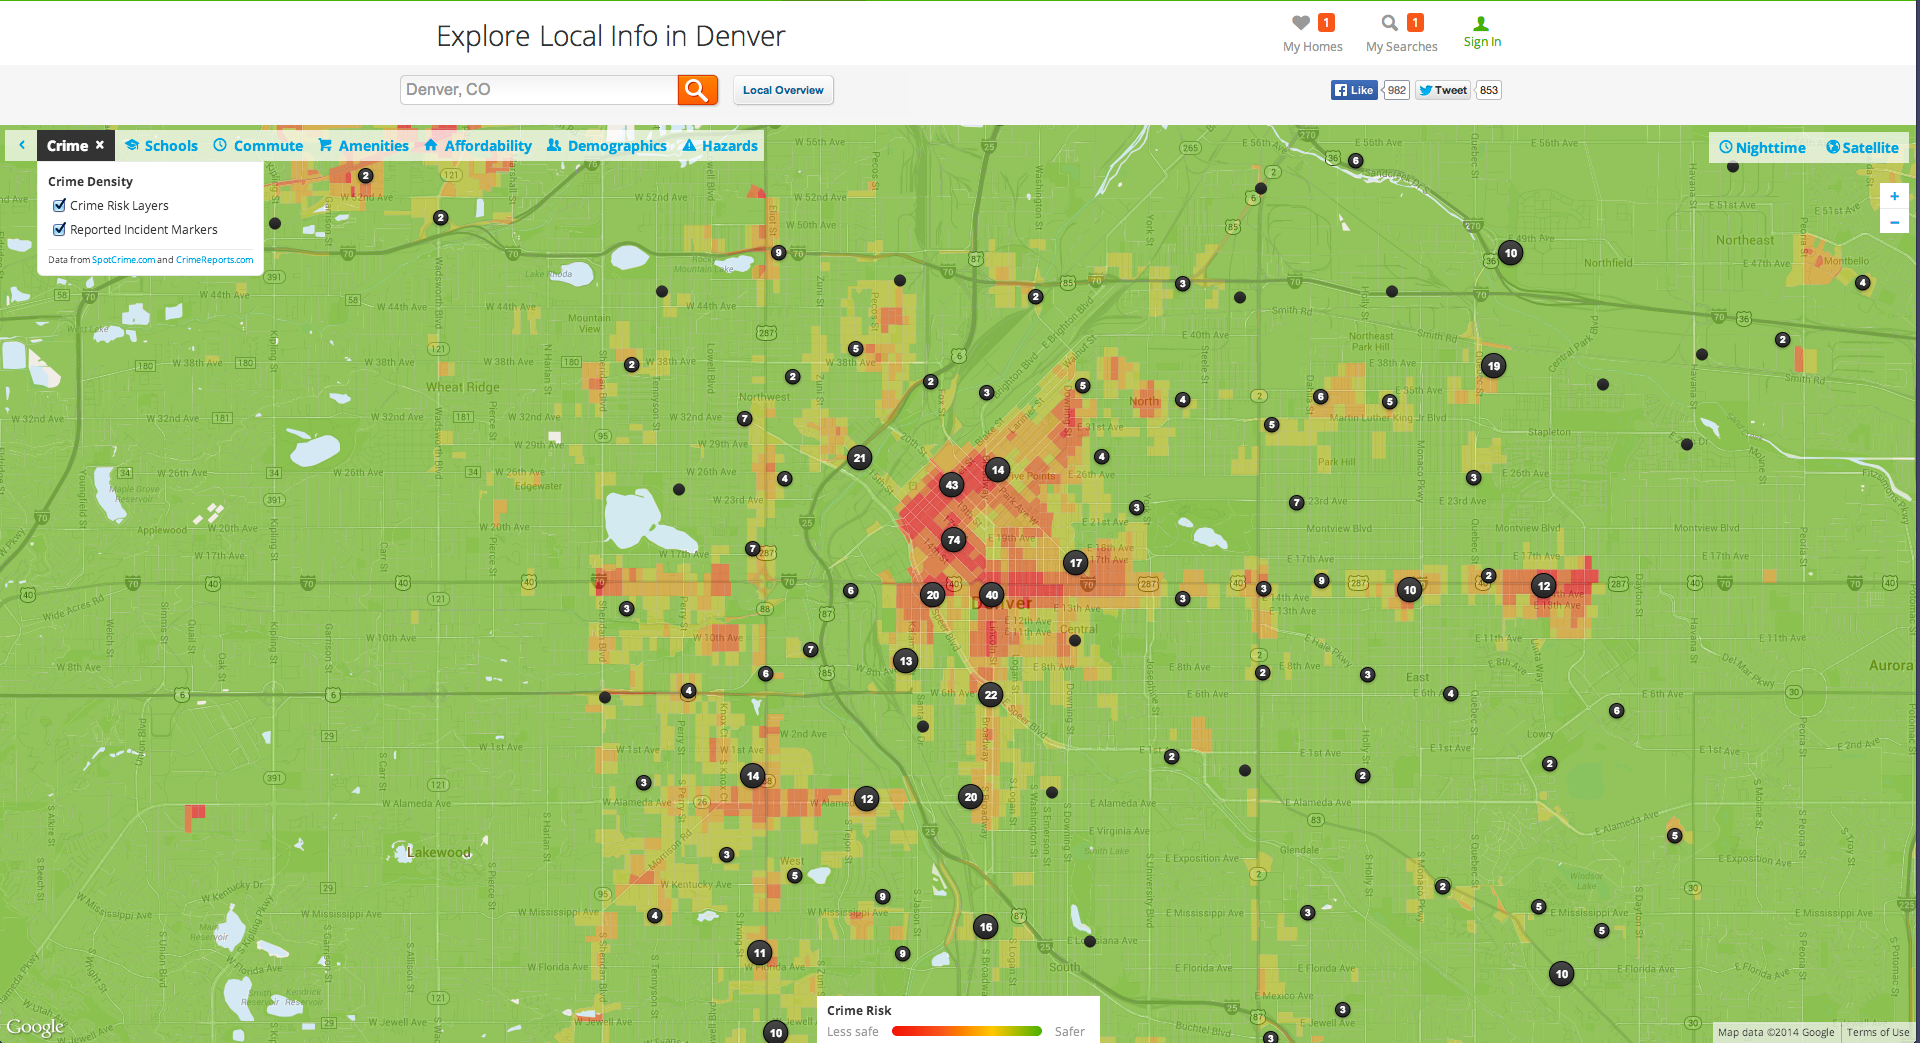Collapse the layer panel with left chevron

click(x=21, y=145)
